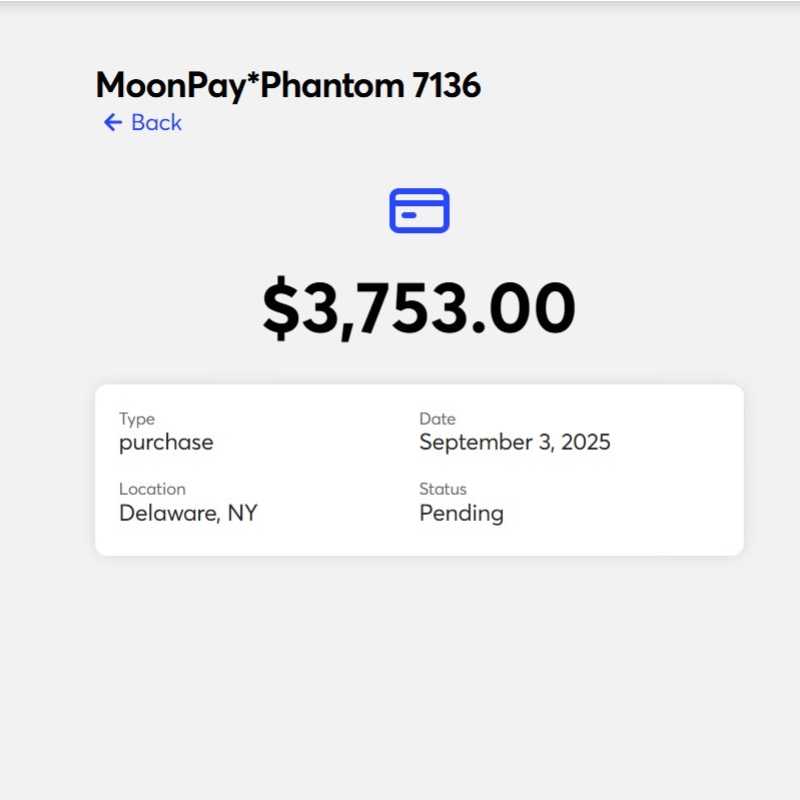
Task: Click the Location label
Action: 152,489
